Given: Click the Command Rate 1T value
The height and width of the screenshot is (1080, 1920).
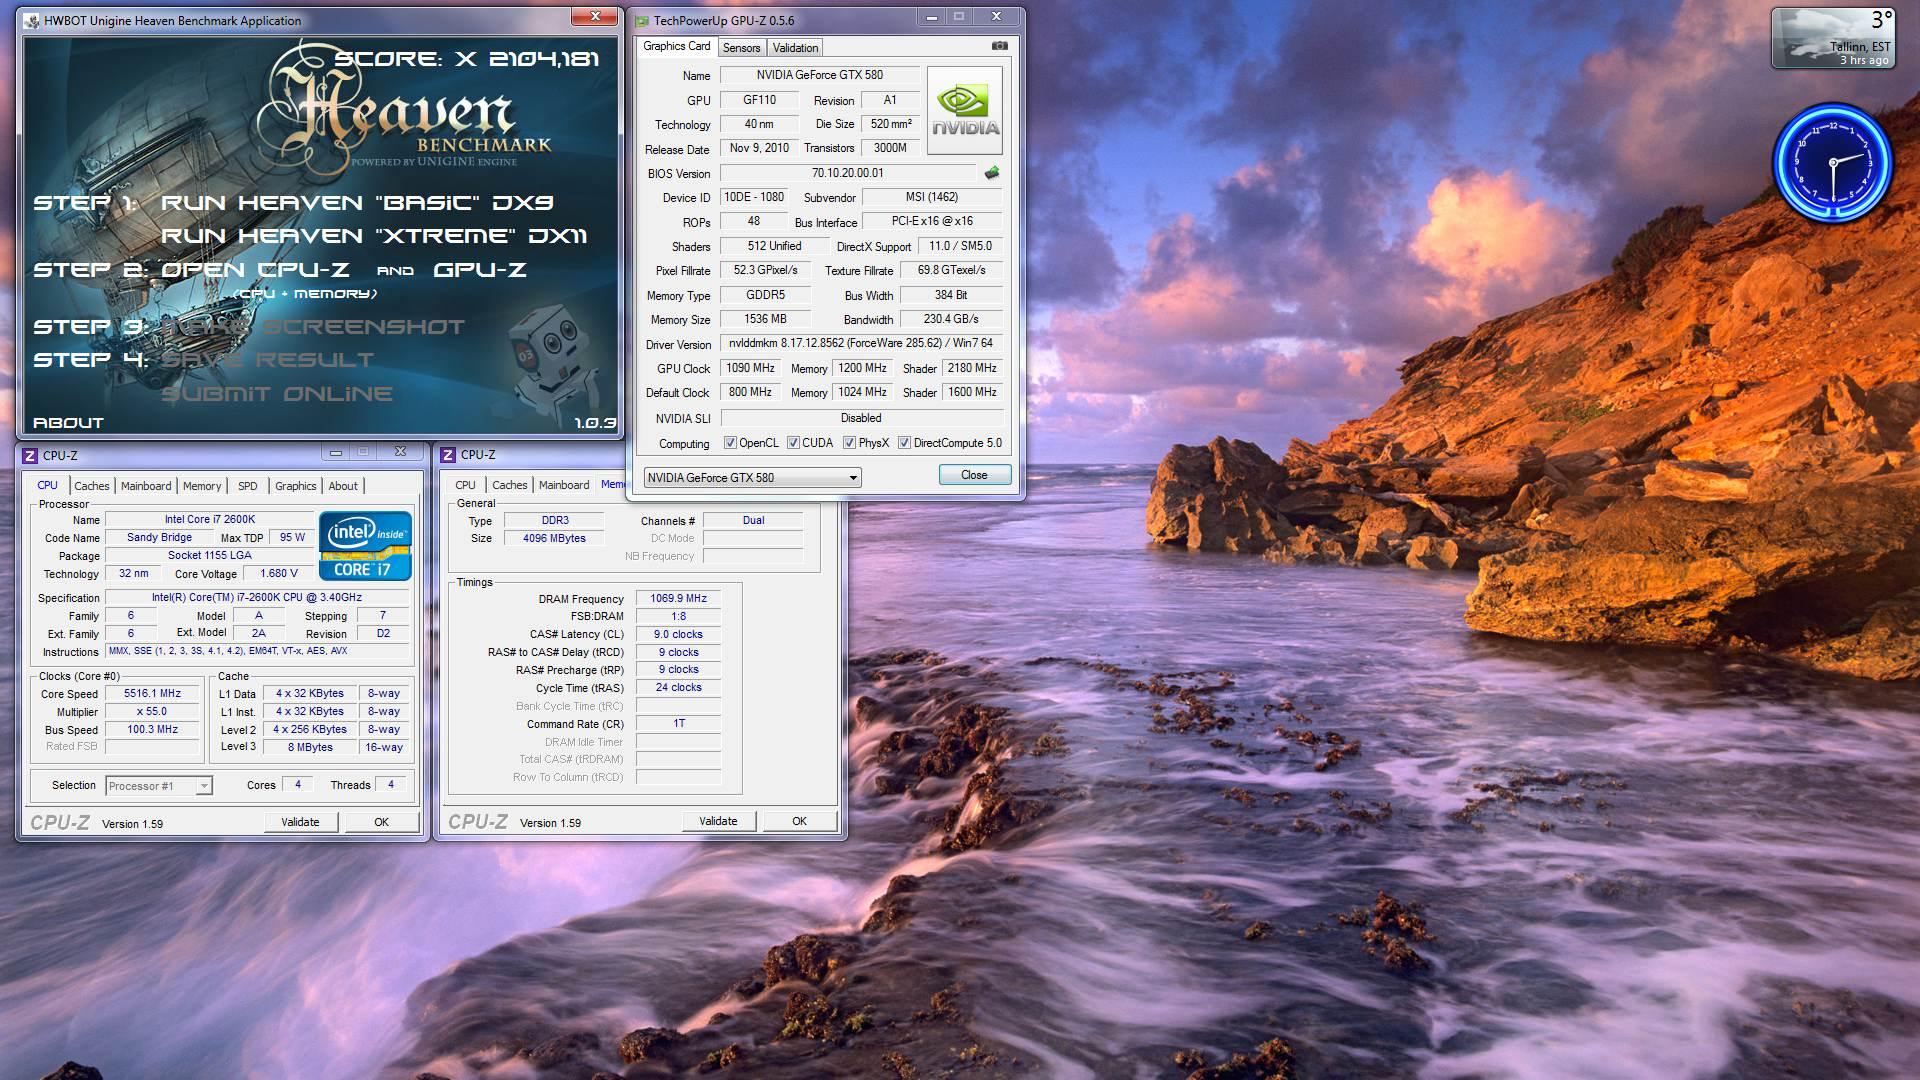Looking at the screenshot, I should [x=678, y=724].
